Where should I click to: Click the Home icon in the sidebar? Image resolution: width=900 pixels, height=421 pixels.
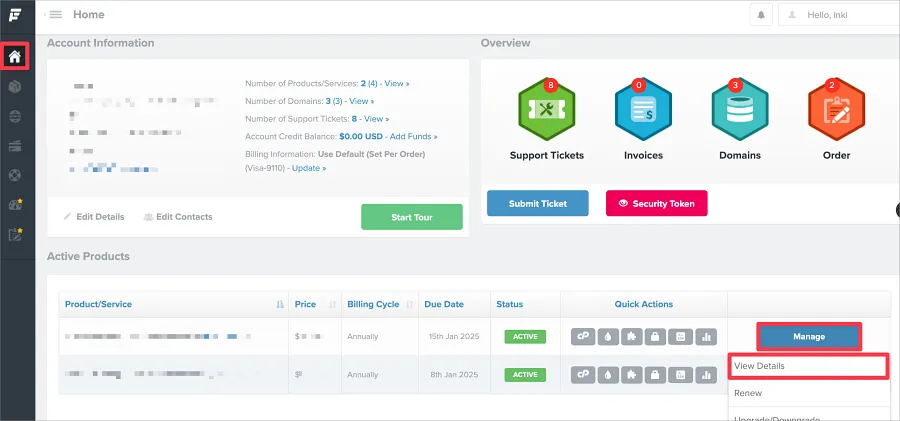coord(15,56)
